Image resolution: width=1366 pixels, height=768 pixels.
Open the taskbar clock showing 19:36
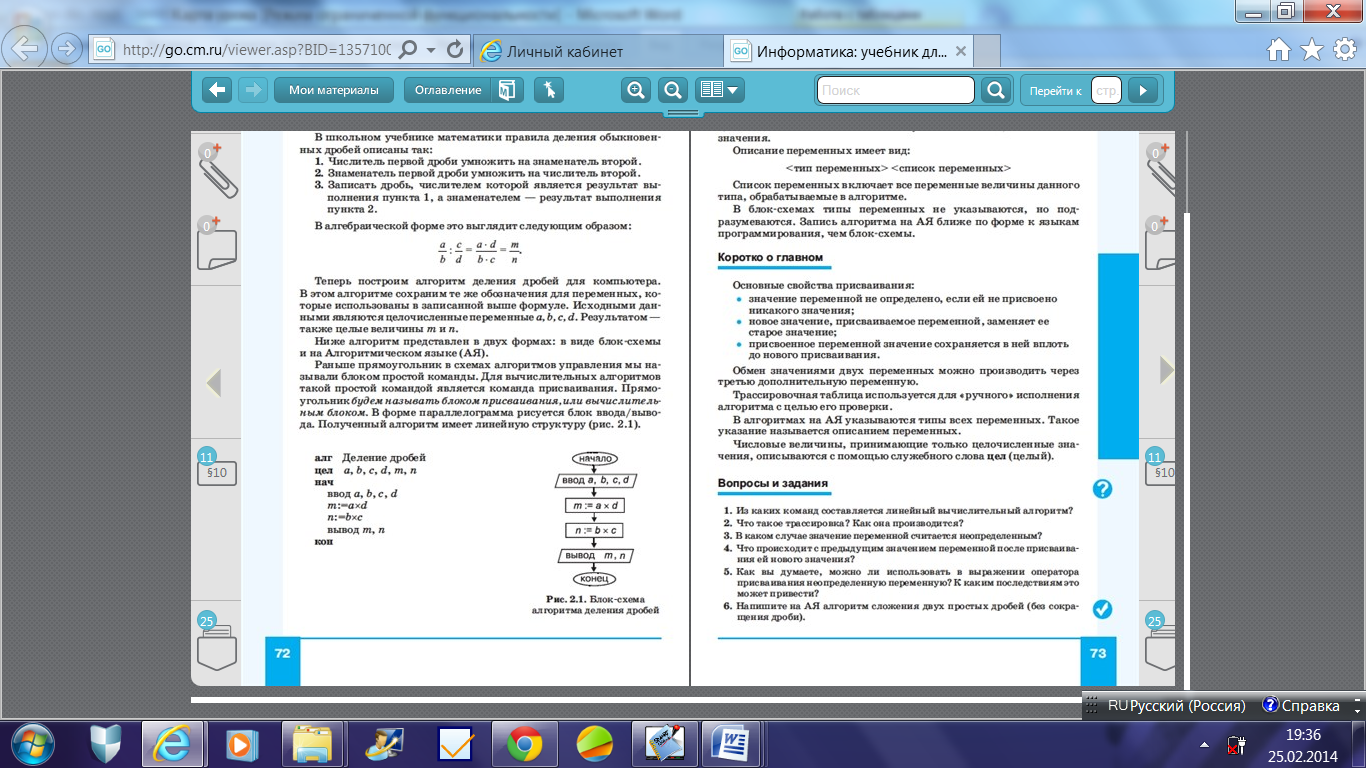point(1304,744)
